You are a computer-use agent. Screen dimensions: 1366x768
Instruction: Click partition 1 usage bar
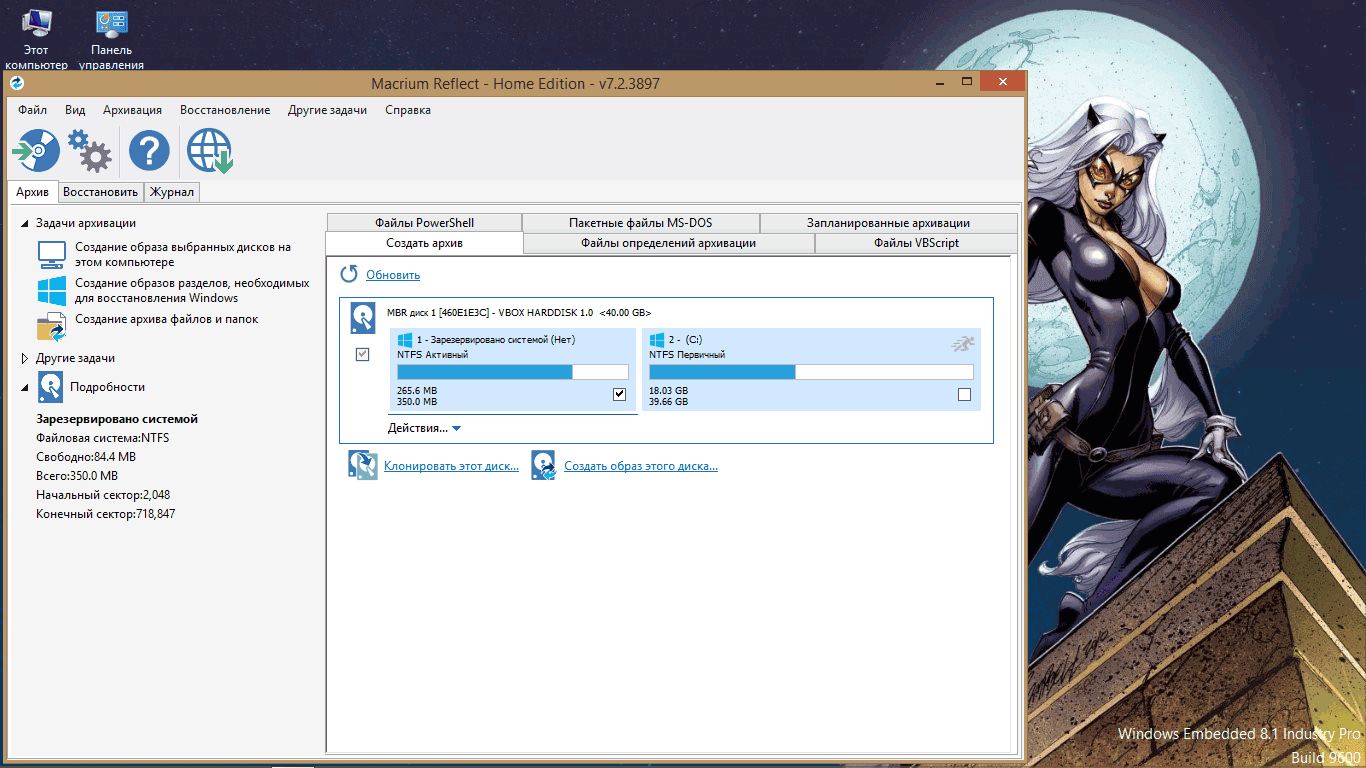(513, 372)
